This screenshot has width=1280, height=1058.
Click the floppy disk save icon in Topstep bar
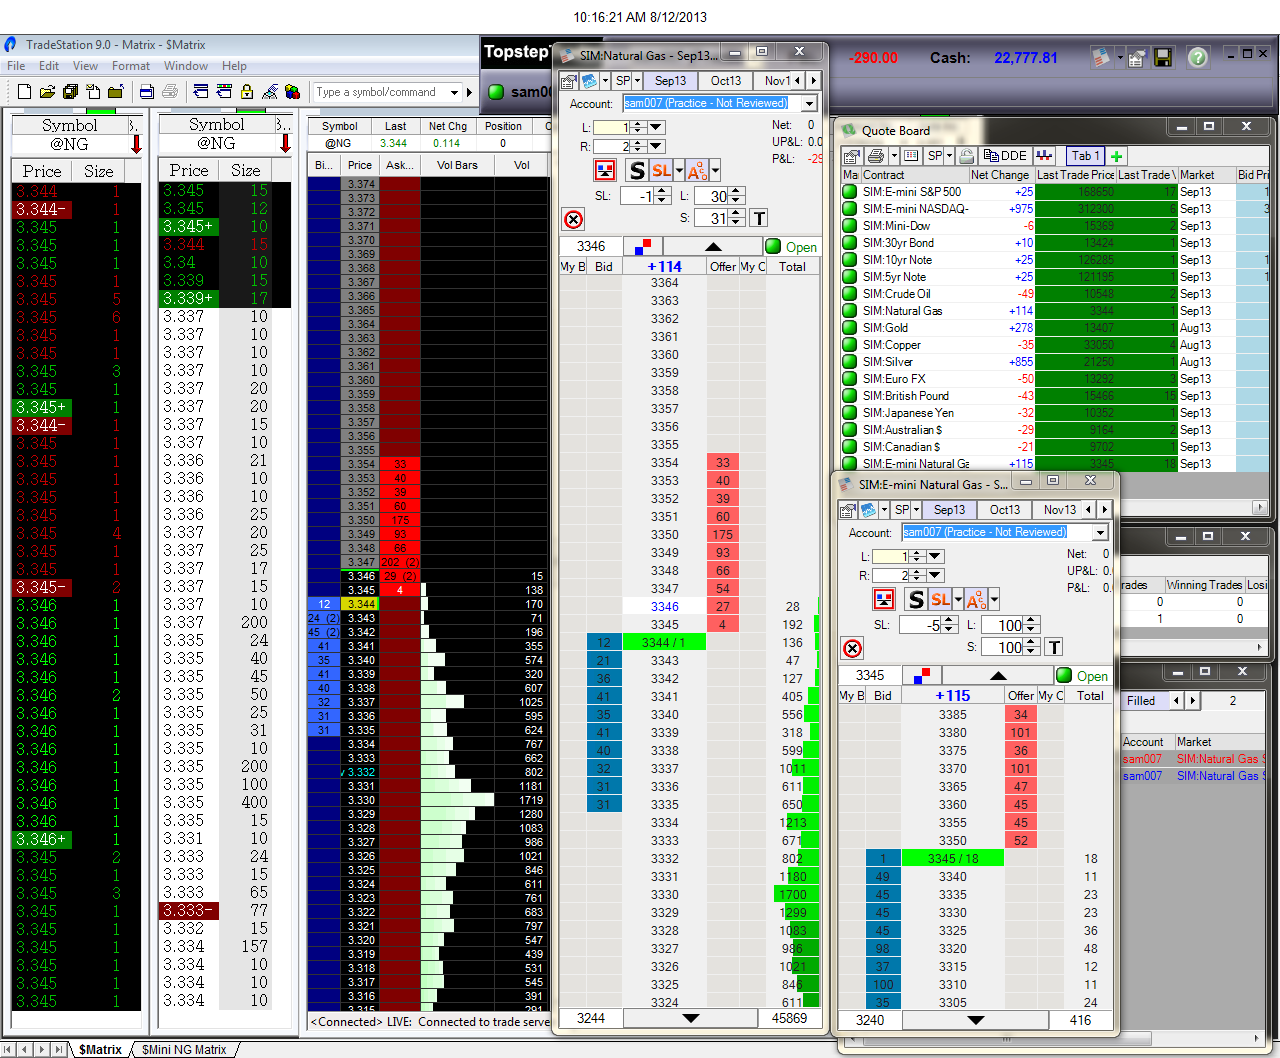1162,58
